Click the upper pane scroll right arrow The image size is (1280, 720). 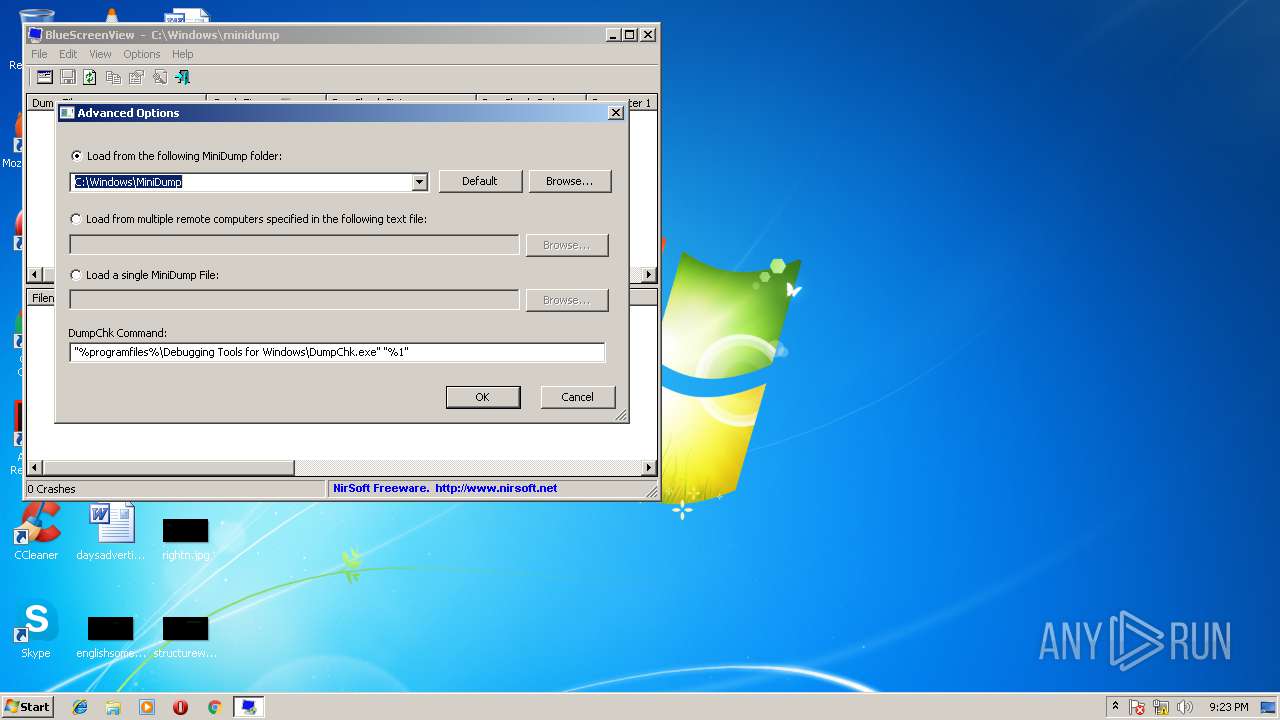coord(648,274)
